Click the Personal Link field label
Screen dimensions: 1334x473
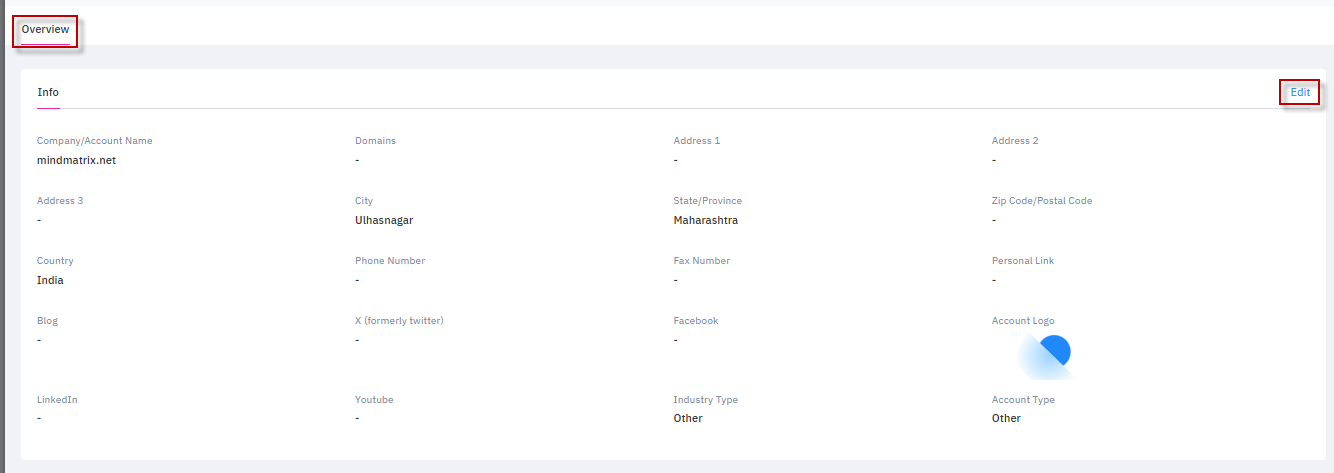(x=1022, y=261)
